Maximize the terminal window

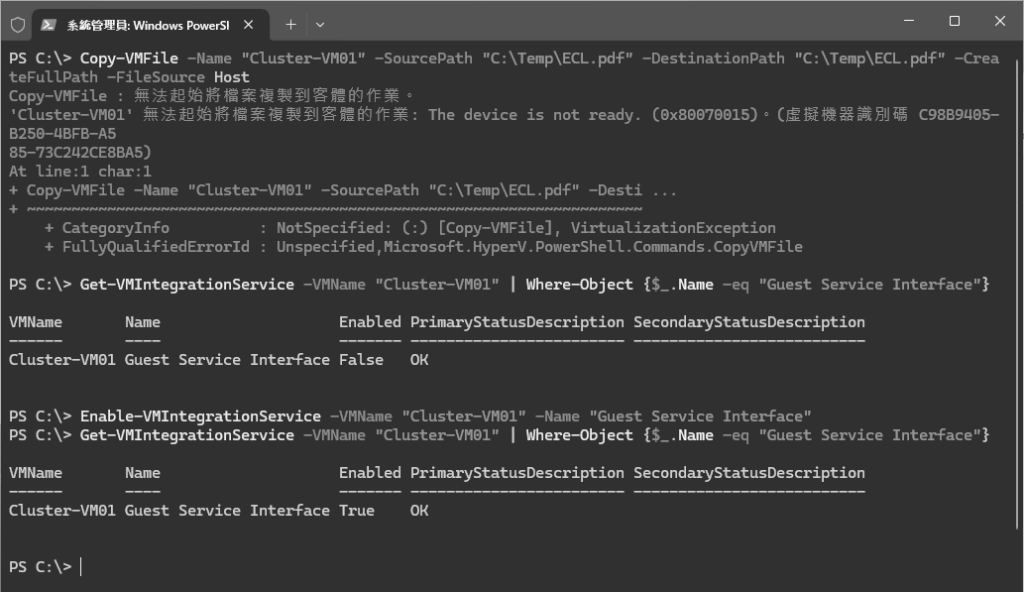[954, 21]
